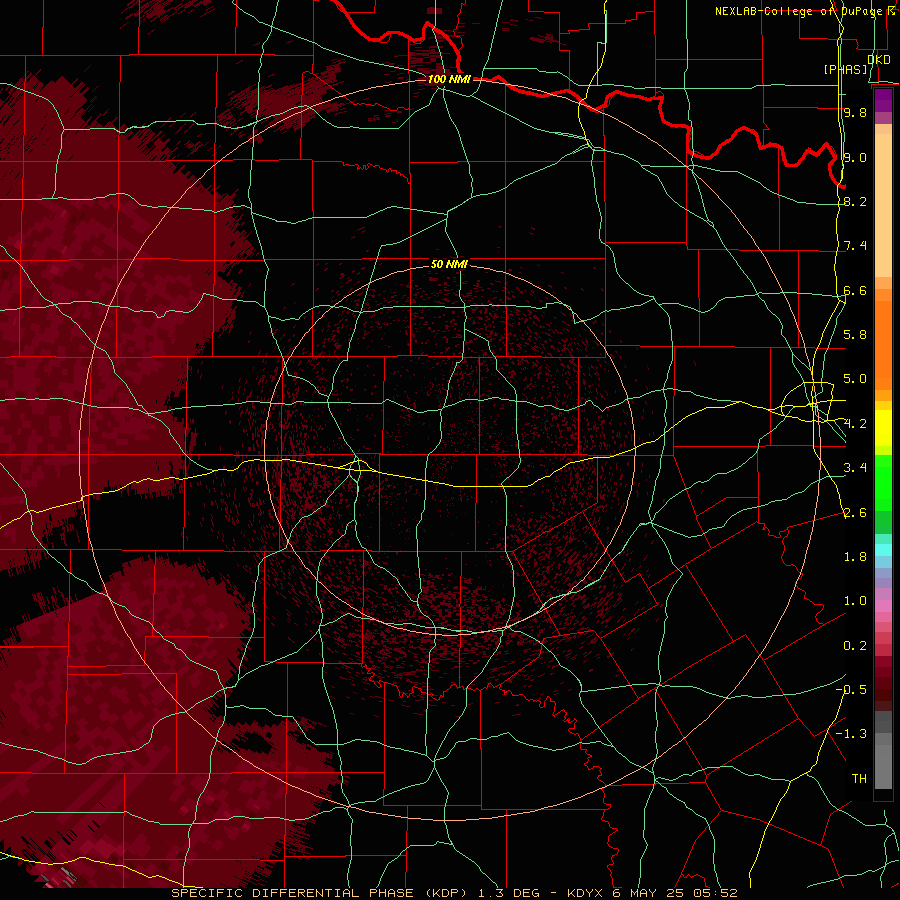Click the 2.6 scale value
Screen dimensions: 900x900
pos(855,513)
